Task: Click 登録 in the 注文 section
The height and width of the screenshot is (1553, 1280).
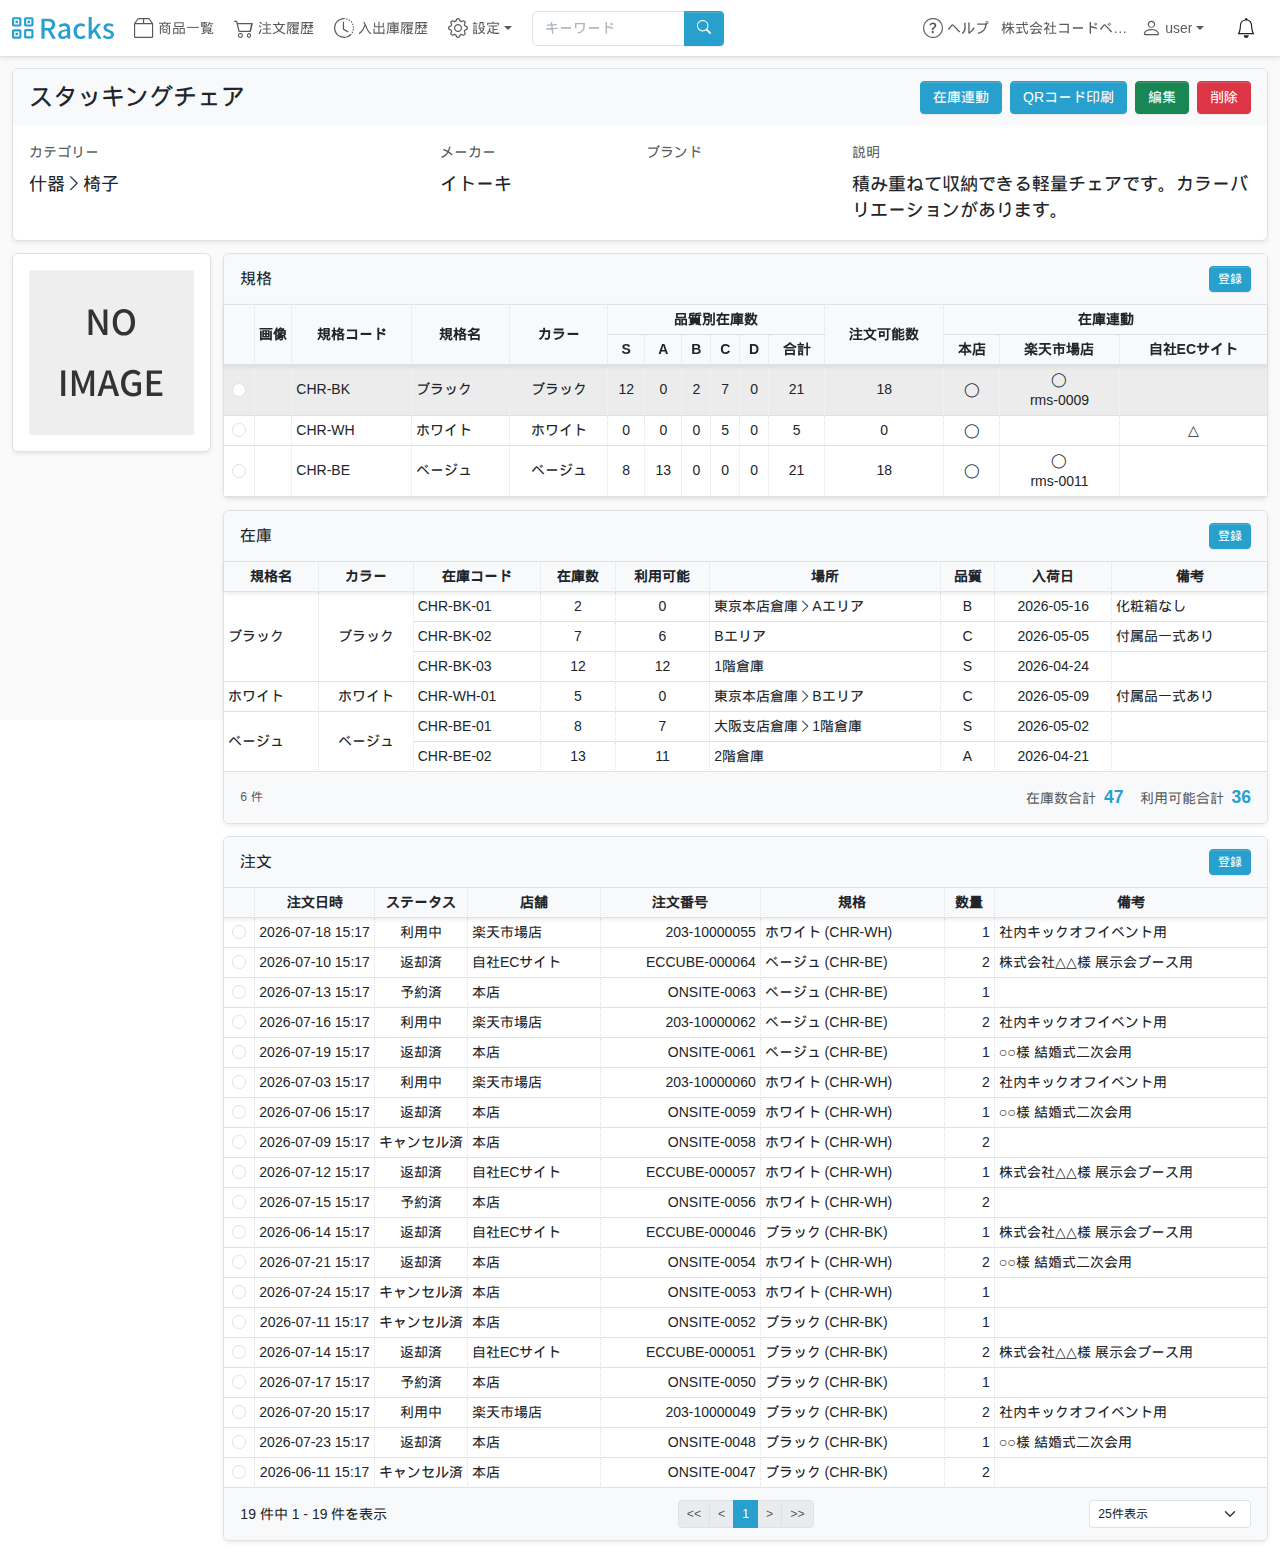Action: click(1230, 862)
